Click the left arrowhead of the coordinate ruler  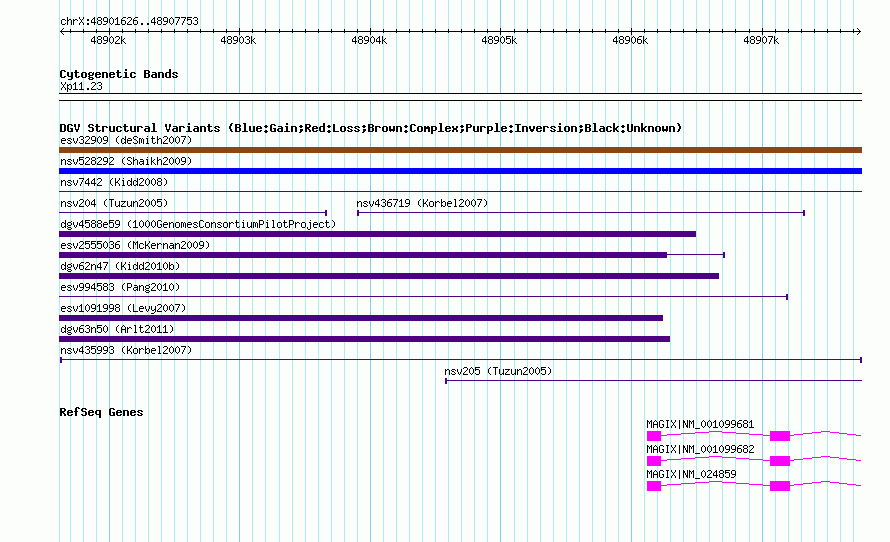tap(62, 32)
